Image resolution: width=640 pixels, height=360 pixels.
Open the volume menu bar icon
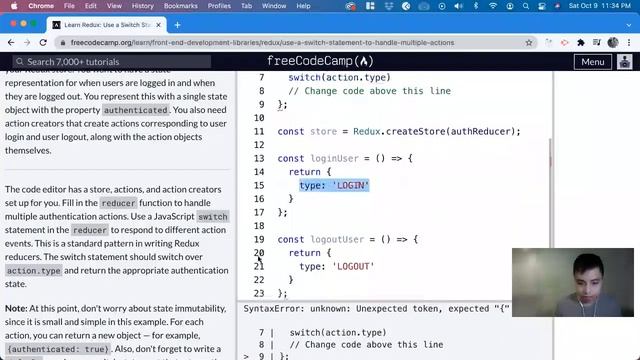pyautogui.click(x=458, y=6)
